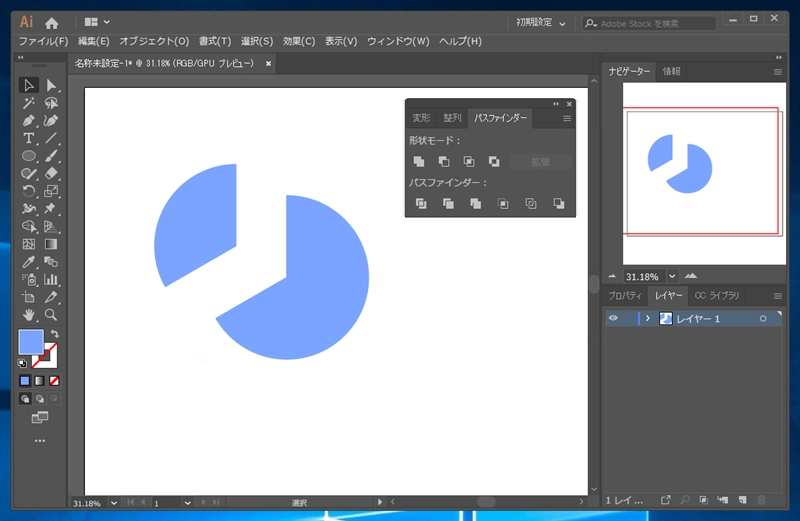Hide レイヤー 1 with the eye icon
This screenshot has width=800, height=521.
(613, 318)
